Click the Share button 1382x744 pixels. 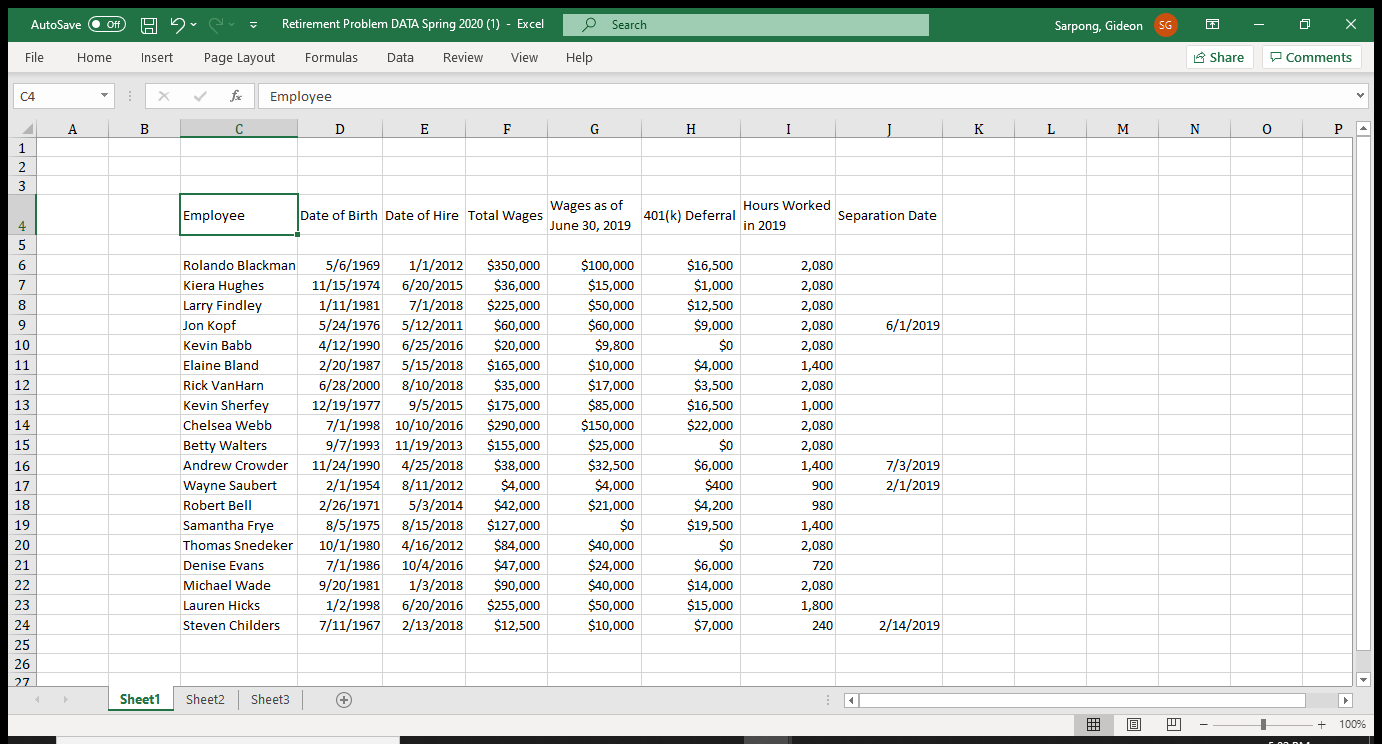click(x=1219, y=57)
